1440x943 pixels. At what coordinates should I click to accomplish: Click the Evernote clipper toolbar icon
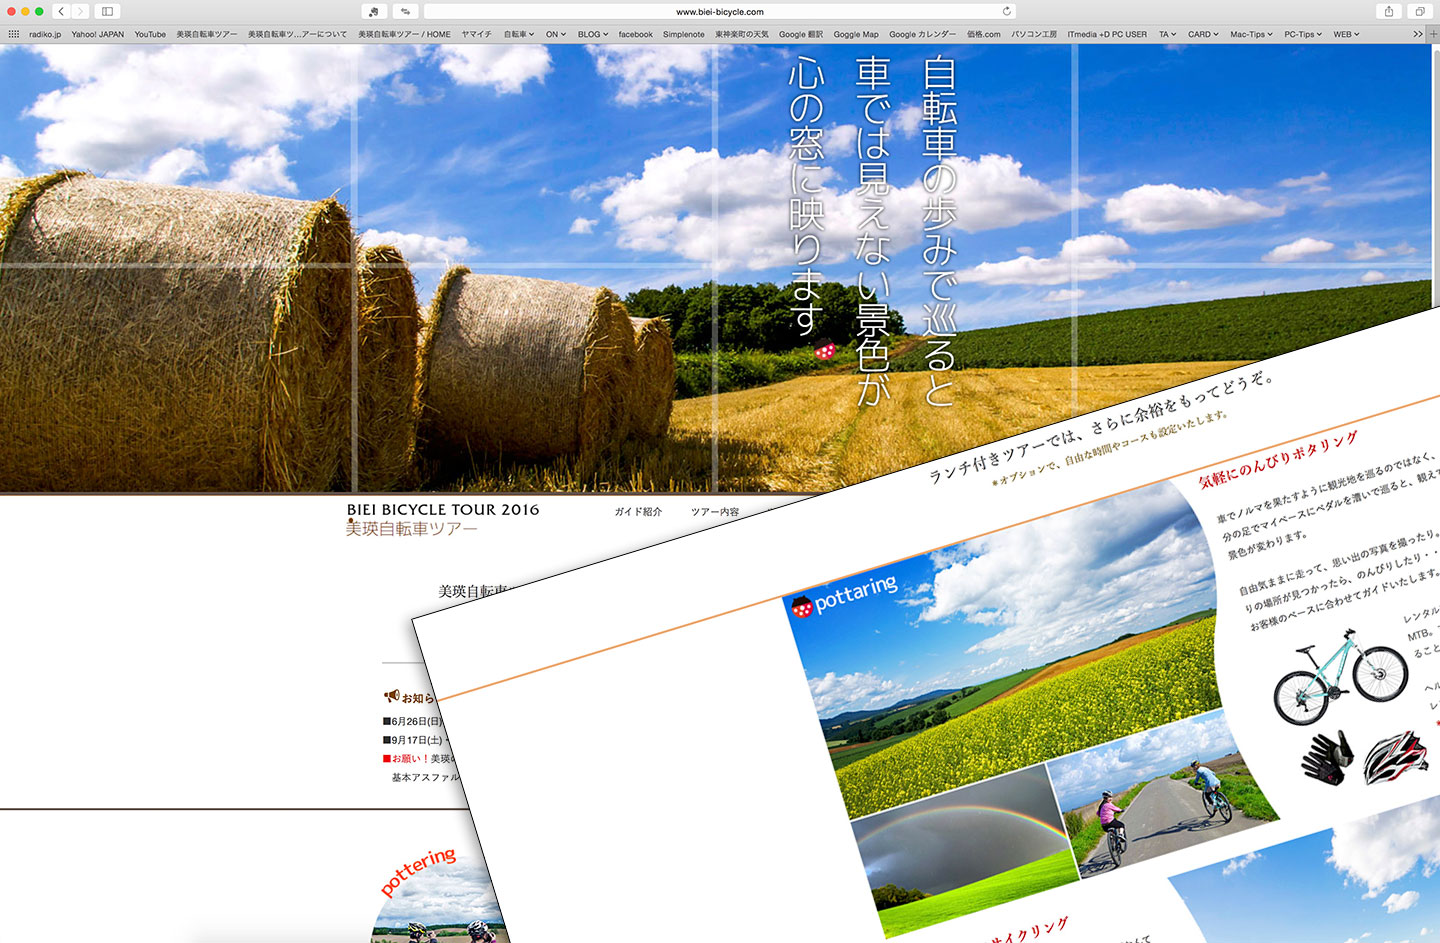point(373,11)
